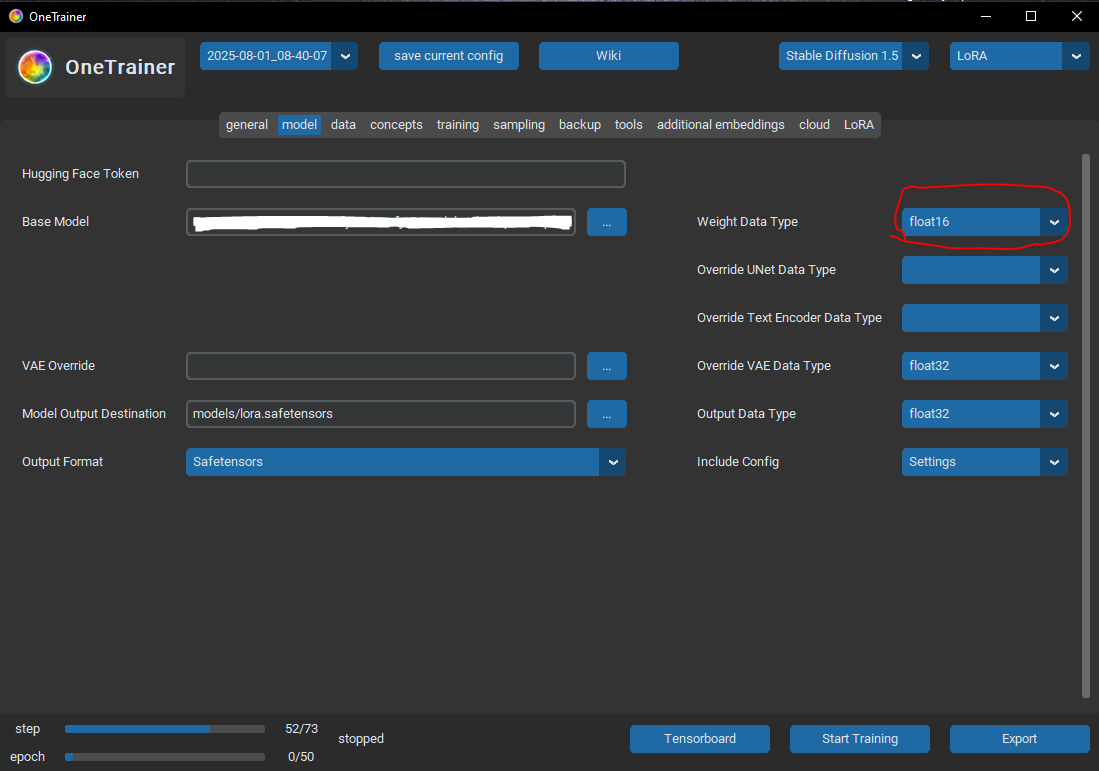This screenshot has width=1099, height=771.
Task: Open the Override Text Encoder Data Type dropdown
Action: click(984, 318)
